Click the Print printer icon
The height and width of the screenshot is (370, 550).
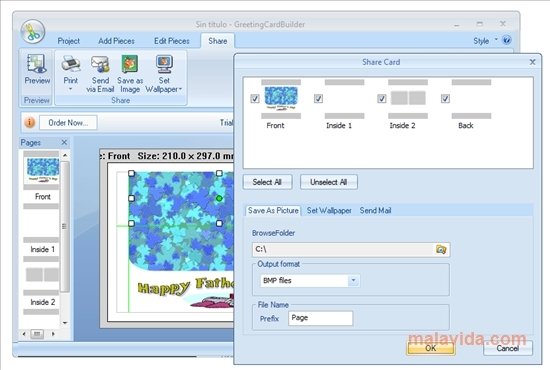[71, 65]
